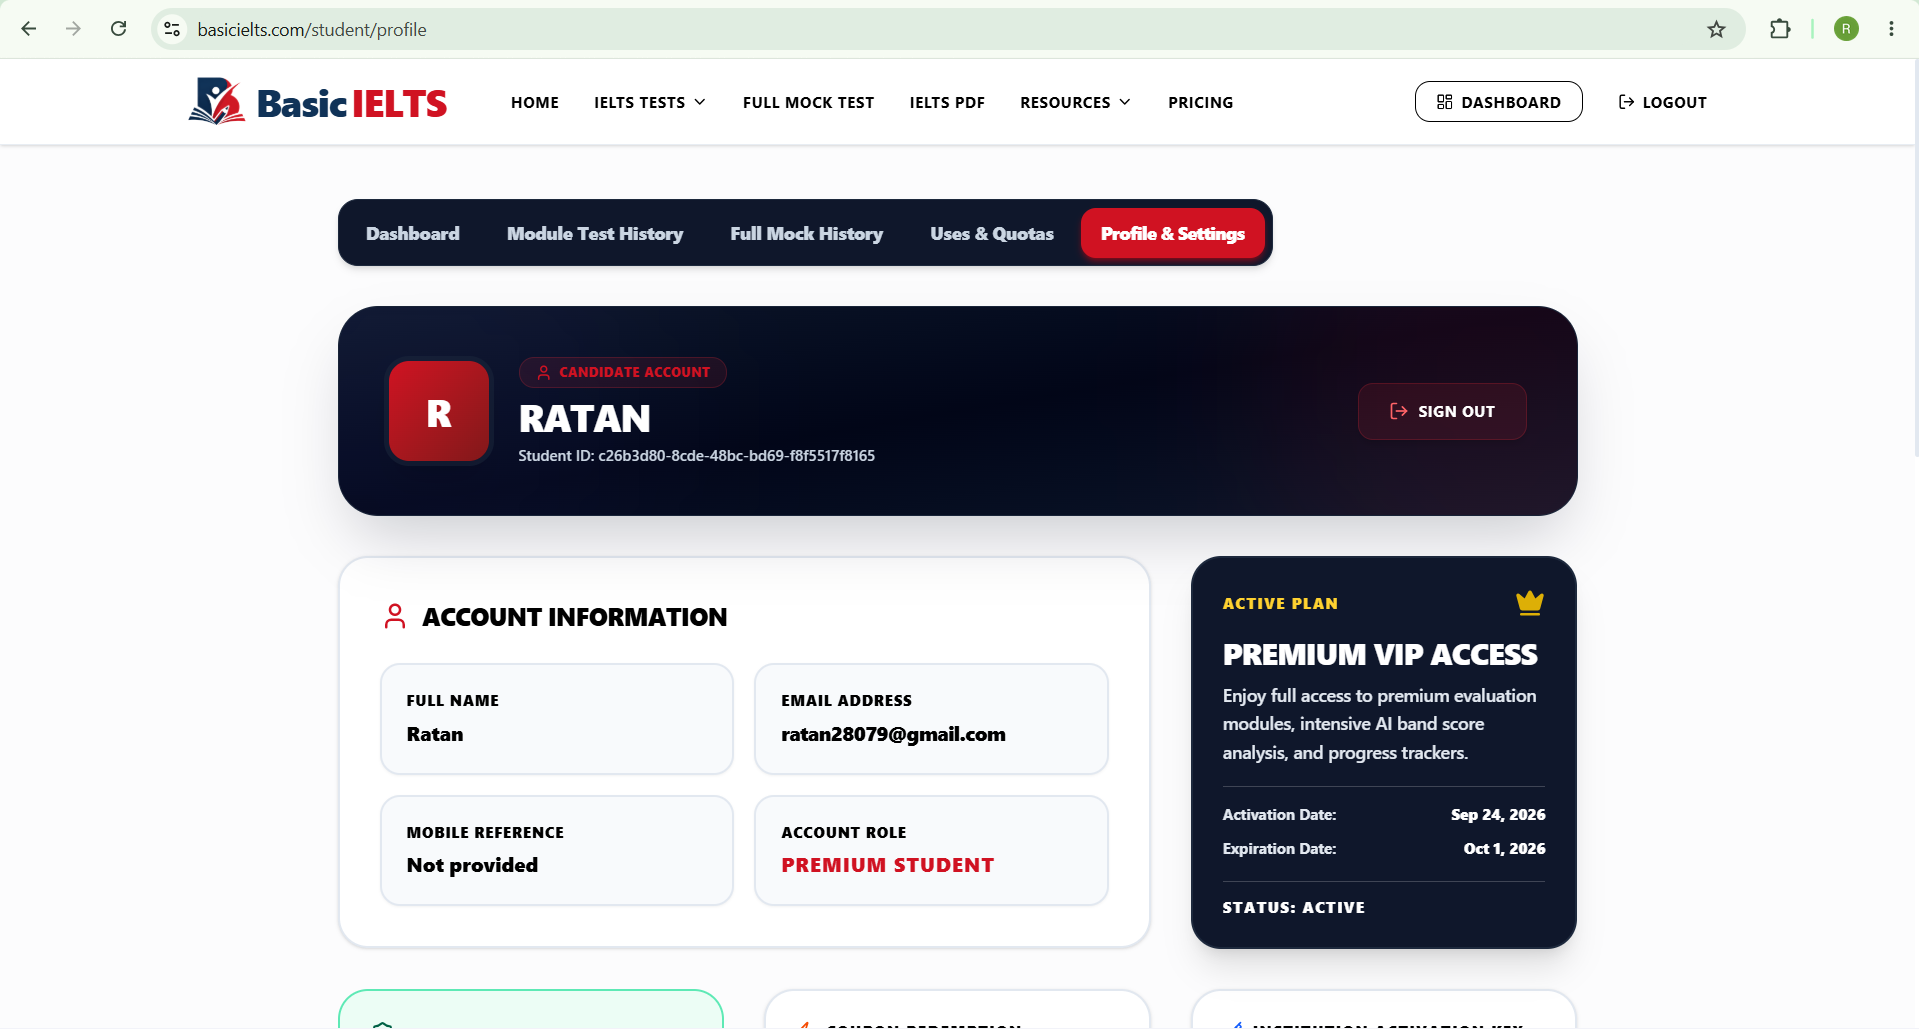Select the Profile & Settings tab

click(1173, 233)
